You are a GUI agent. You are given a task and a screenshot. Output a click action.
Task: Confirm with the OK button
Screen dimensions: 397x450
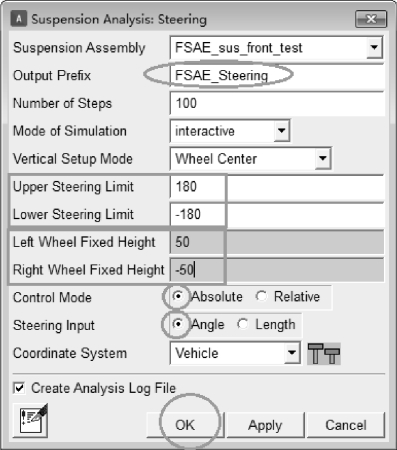point(185,425)
